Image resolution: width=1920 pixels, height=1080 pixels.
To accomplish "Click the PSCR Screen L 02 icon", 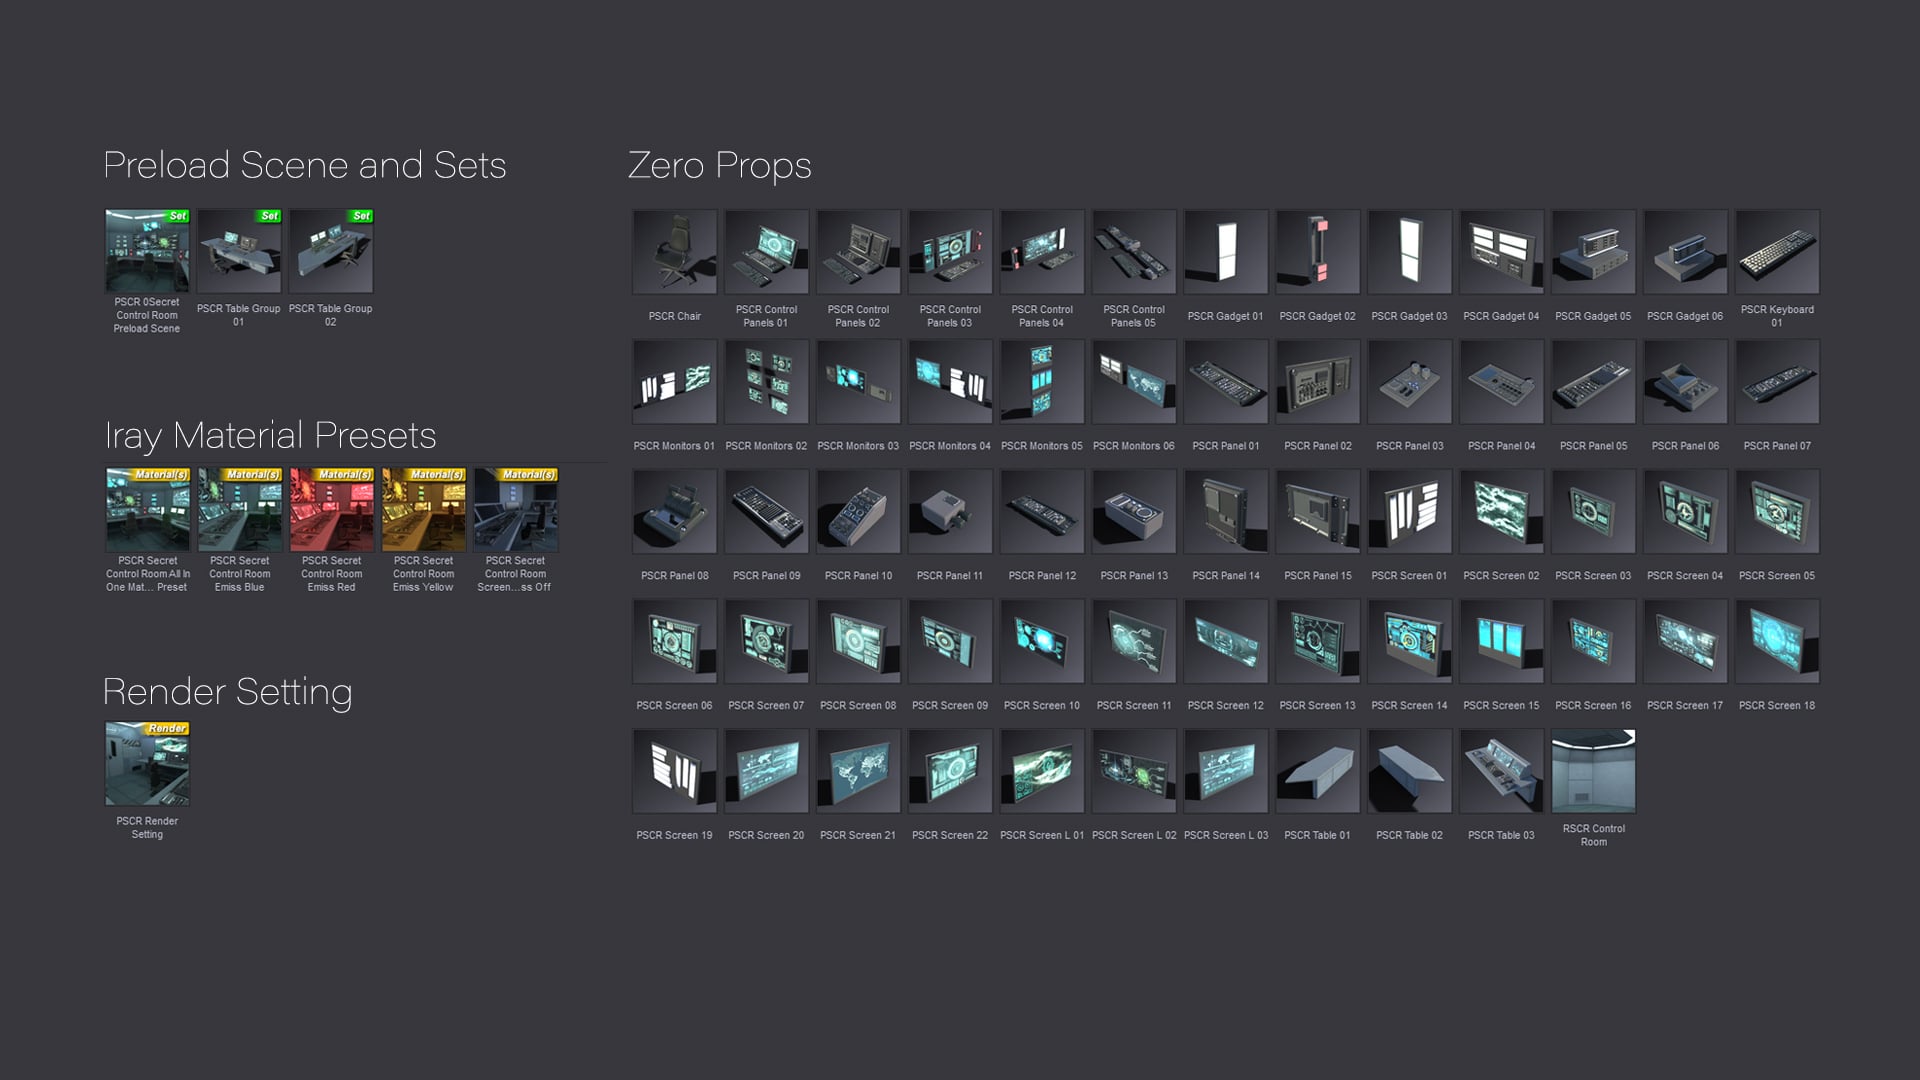I will 1134,771.
